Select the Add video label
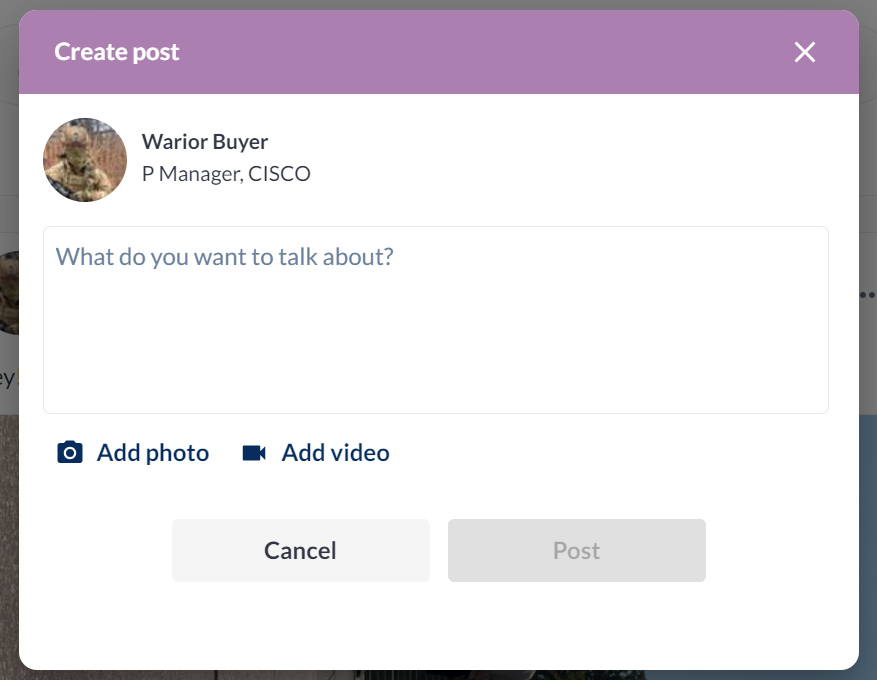The height and width of the screenshot is (680, 877). coord(335,453)
